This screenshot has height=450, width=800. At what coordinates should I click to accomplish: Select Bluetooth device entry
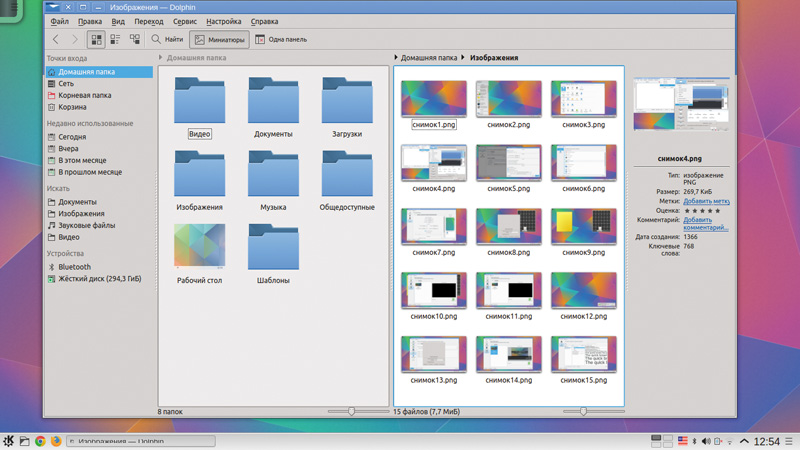pyautogui.click(x=99, y=267)
